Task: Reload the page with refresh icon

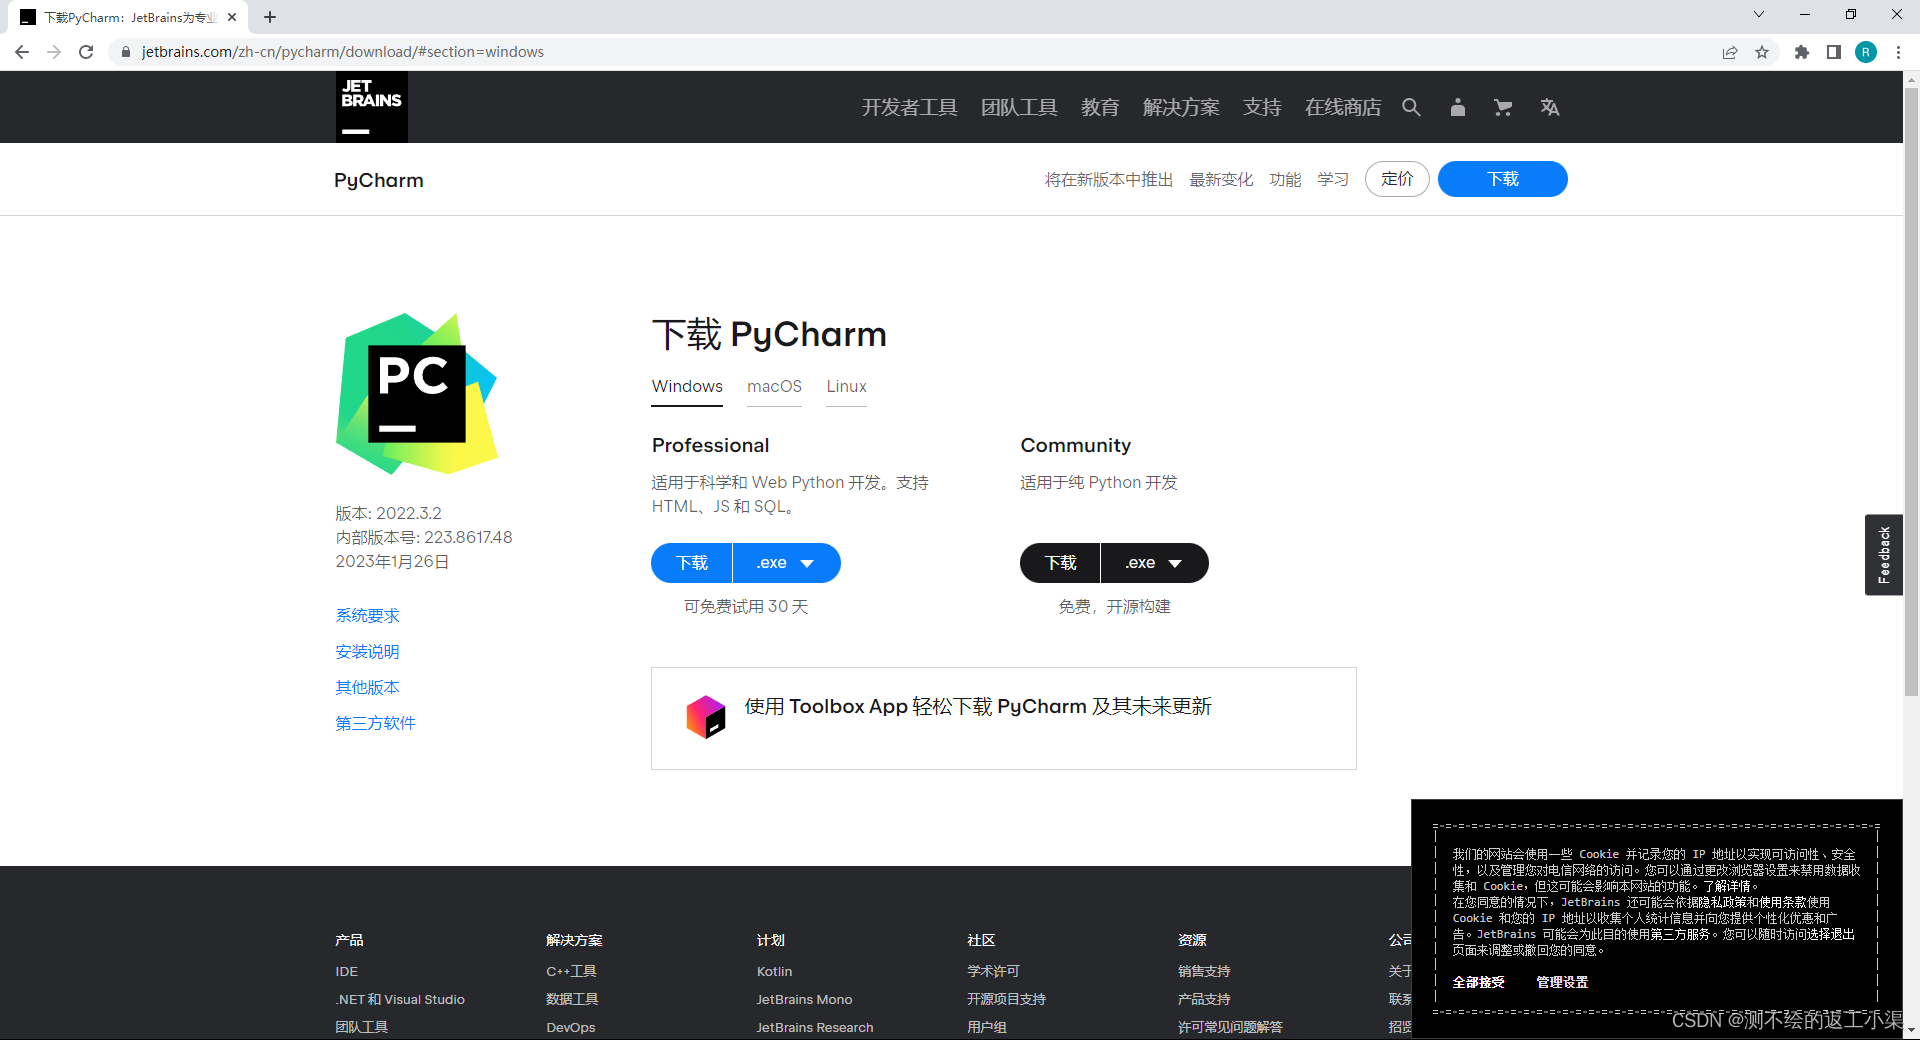Action: click(x=86, y=52)
